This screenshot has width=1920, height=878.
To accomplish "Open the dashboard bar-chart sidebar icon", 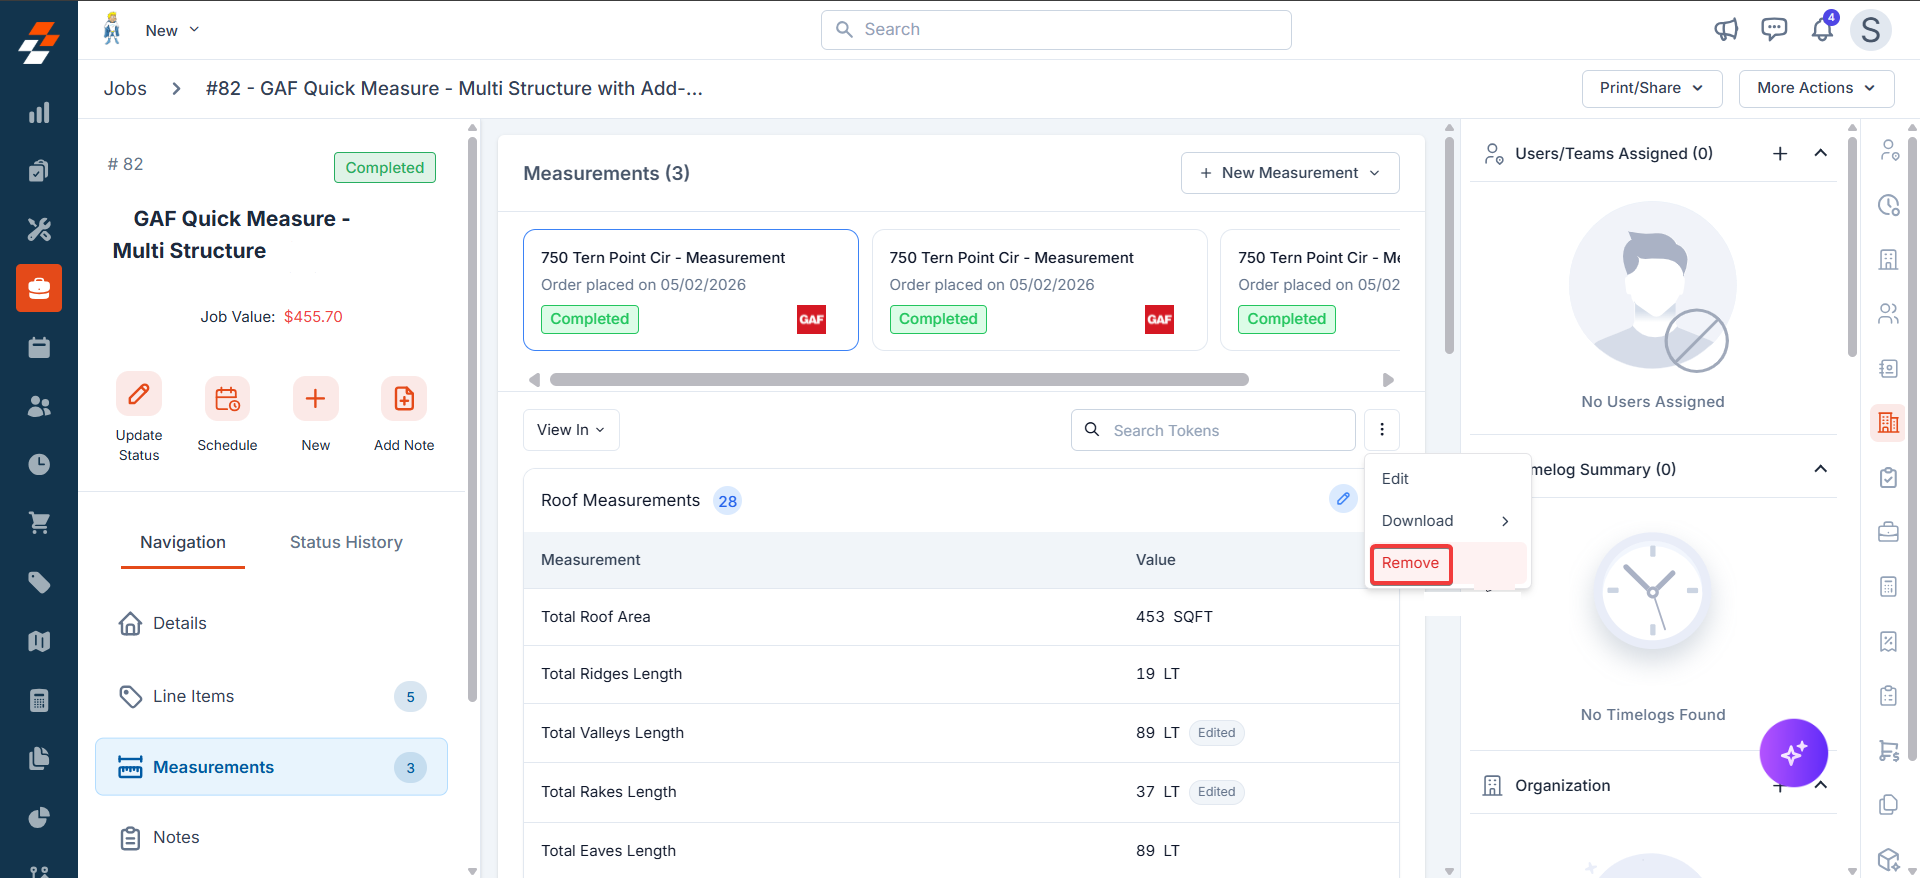I will pyautogui.click(x=39, y=113).
